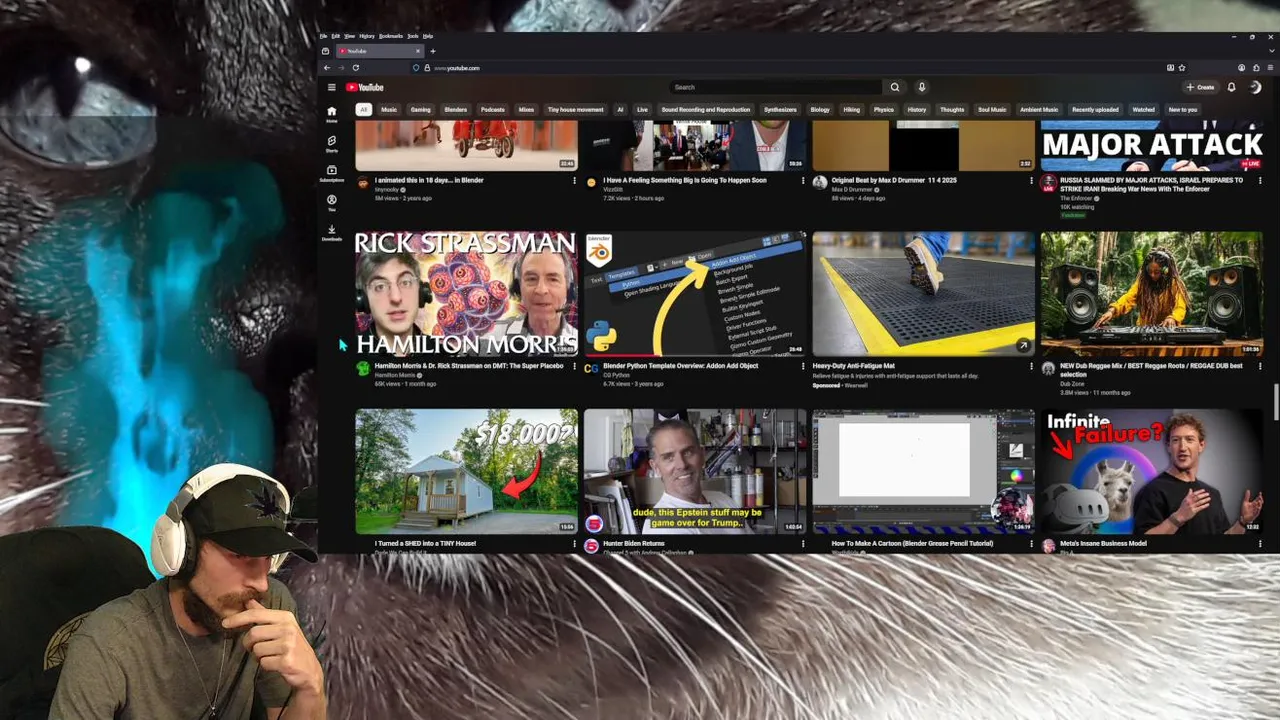
Task: Open the View menu
Action: [x=350, y=36]
